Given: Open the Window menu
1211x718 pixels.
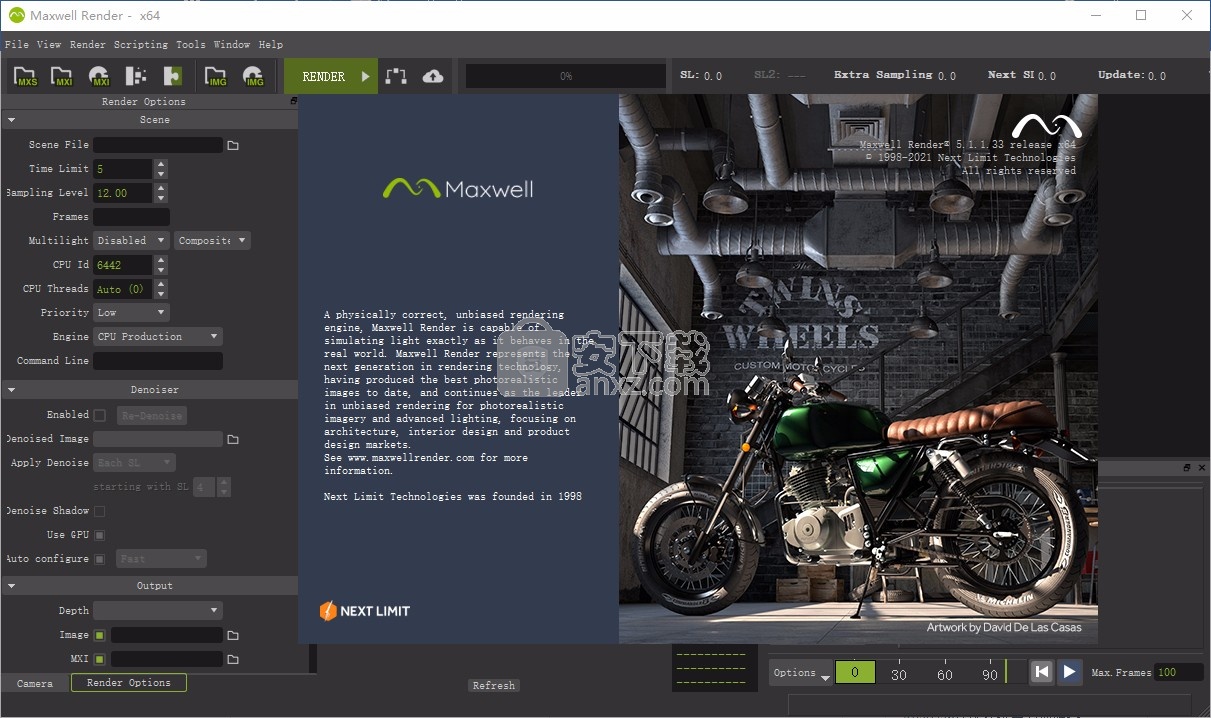Looking at the screenshot, I should [x=232, y=45].
